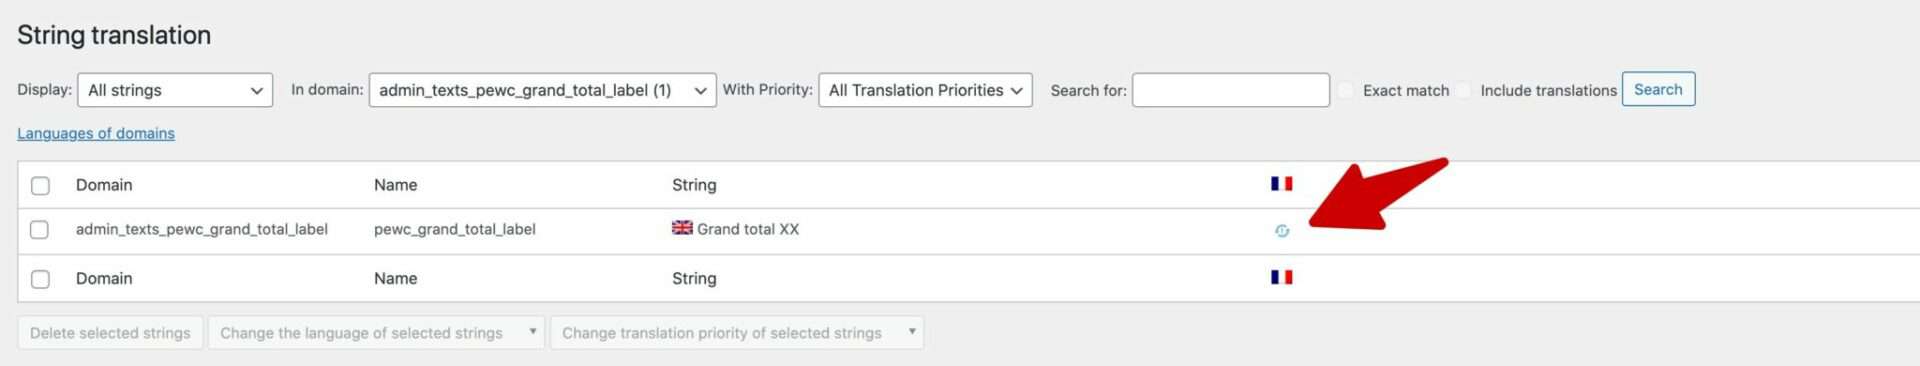Open the Languages of domains link
This screenshot has height=366, width=1920.
96,133
